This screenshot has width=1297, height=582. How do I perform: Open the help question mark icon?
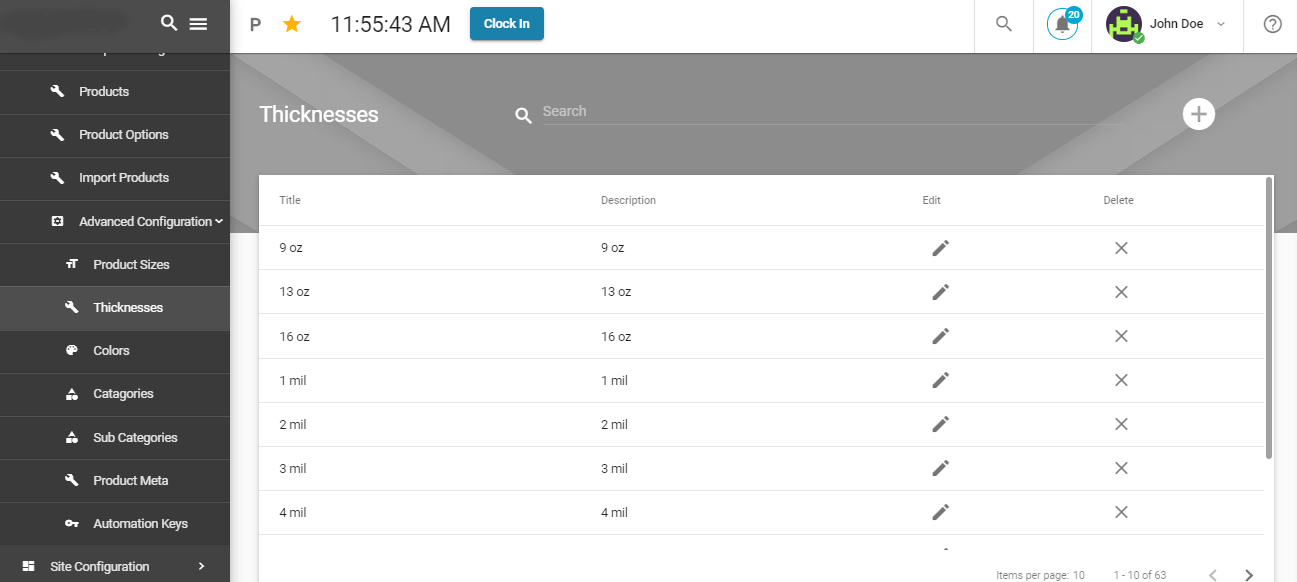[x=1272, y=25]
